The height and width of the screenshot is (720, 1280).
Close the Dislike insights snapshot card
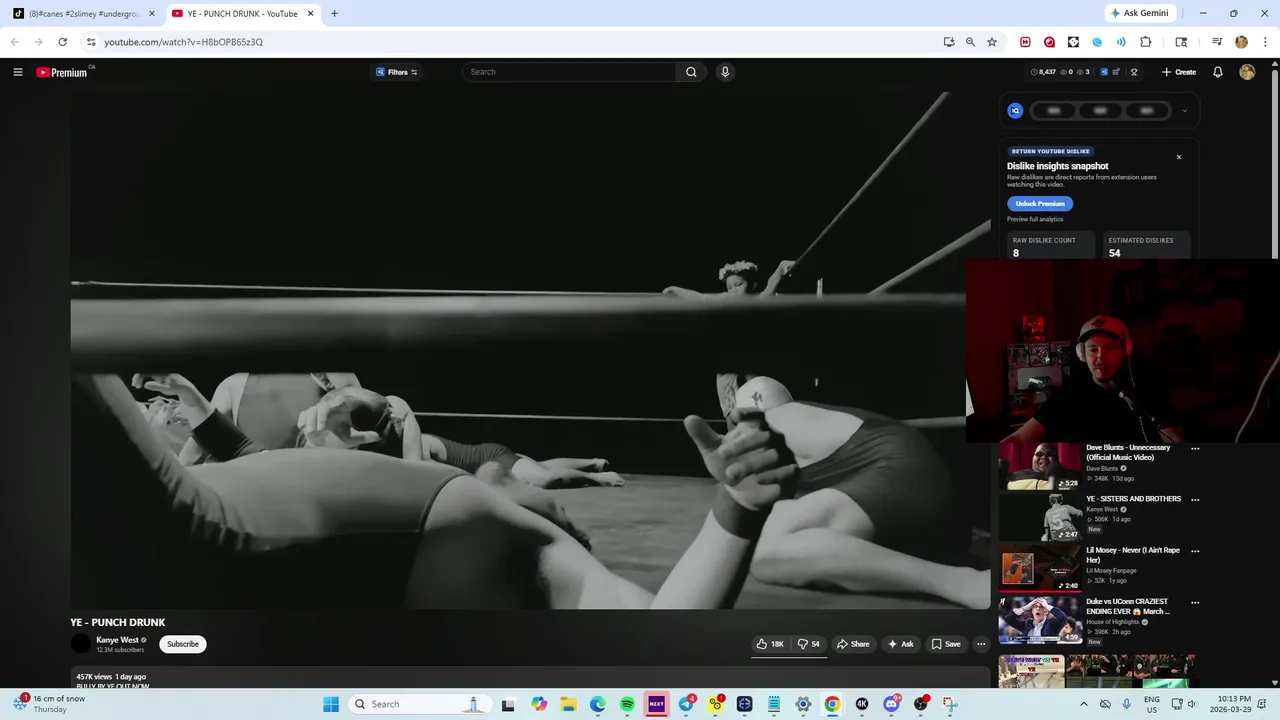coord(1179,157)
